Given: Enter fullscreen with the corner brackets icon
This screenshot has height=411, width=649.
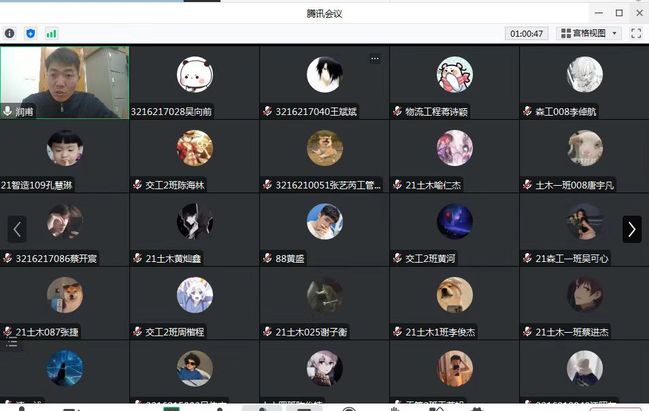Looking at the screenshot, I should pos(636,33).
